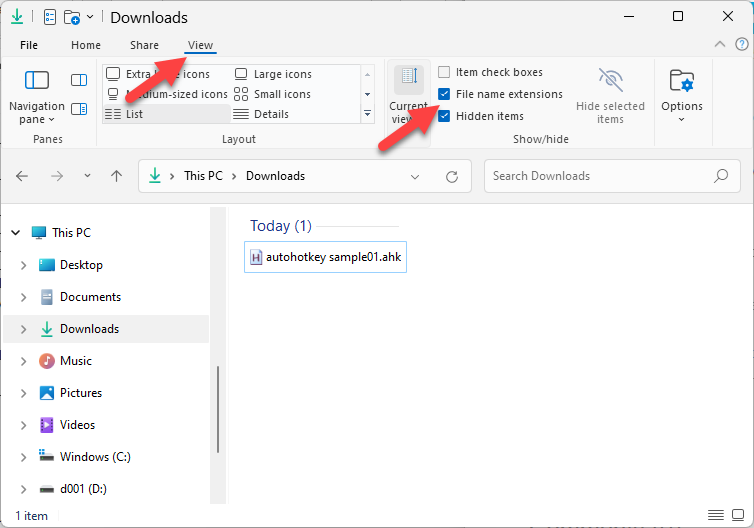
Task: Collapse the ribbon with the up chevron
Action: tap(720, 44)
